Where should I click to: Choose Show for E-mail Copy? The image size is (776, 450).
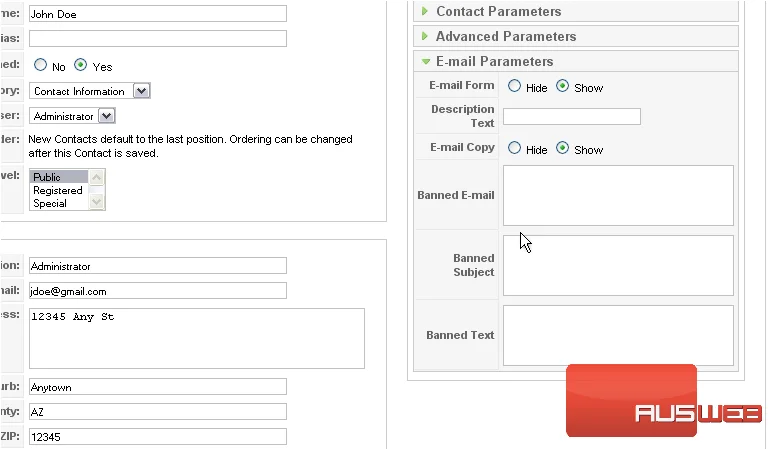click(x=562, y=148)
